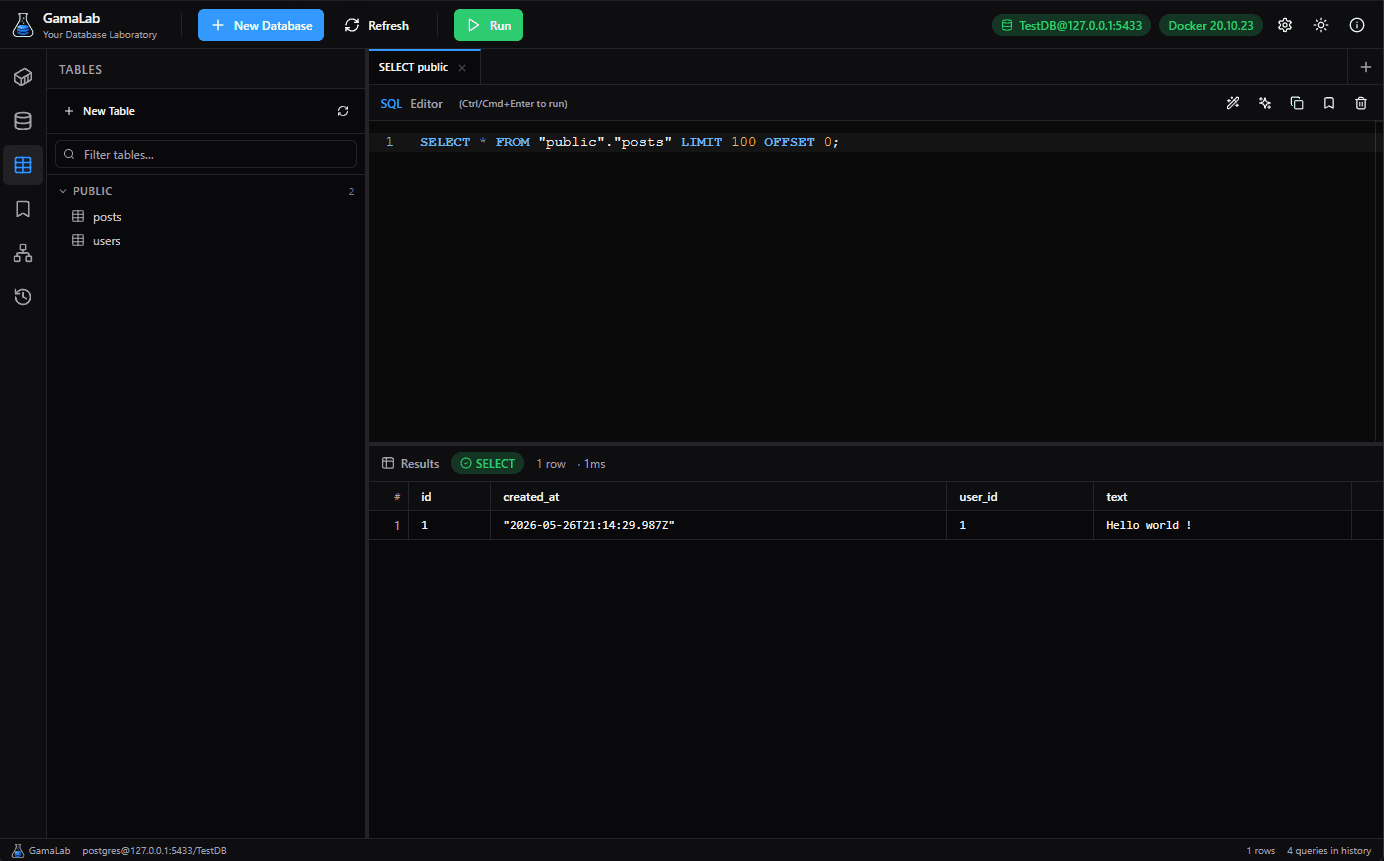Click the TABLES panel heading
This screenshot has width=1384, height=861.
81,70
